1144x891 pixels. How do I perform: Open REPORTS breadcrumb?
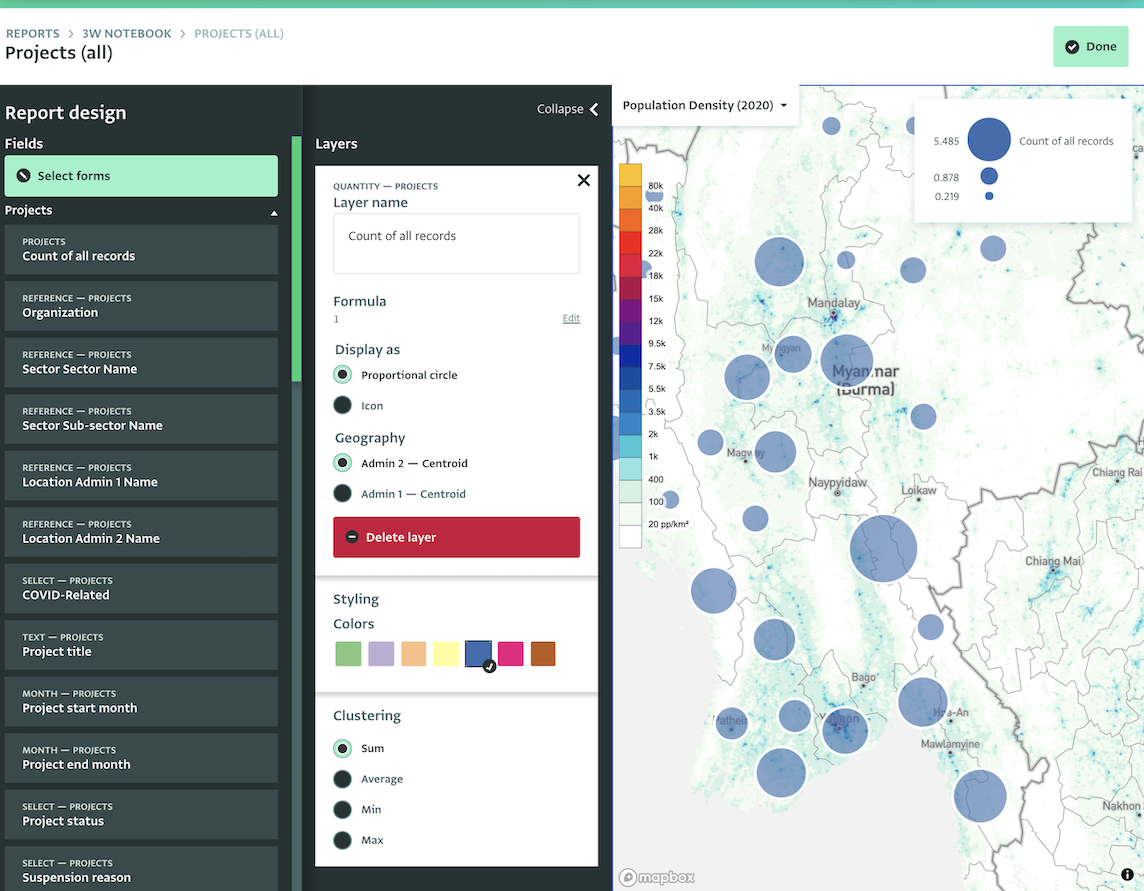click(33, 34)
